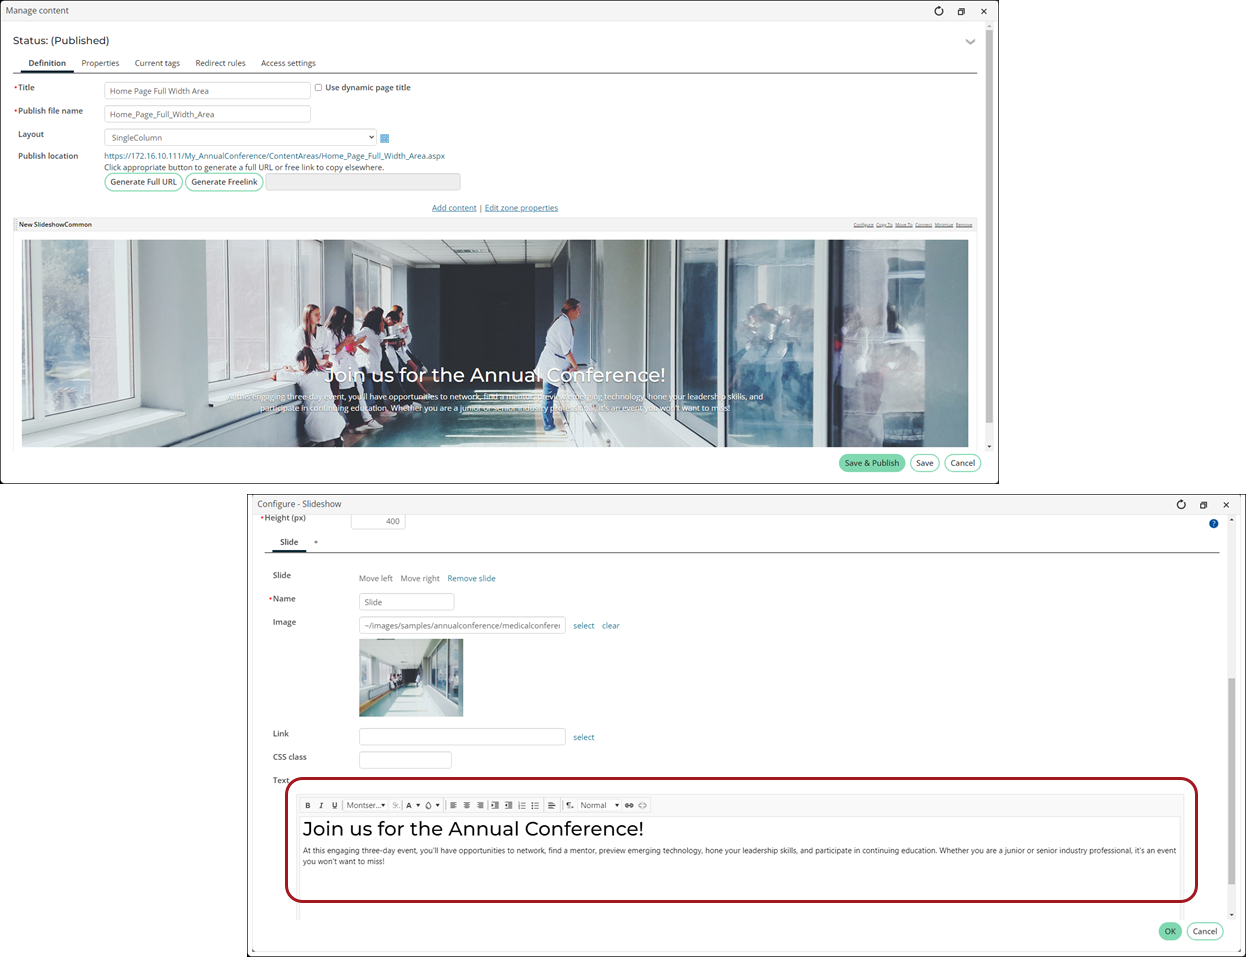
Task: Enable Use dynamic page title checkbox
Action: coord(318,87)
